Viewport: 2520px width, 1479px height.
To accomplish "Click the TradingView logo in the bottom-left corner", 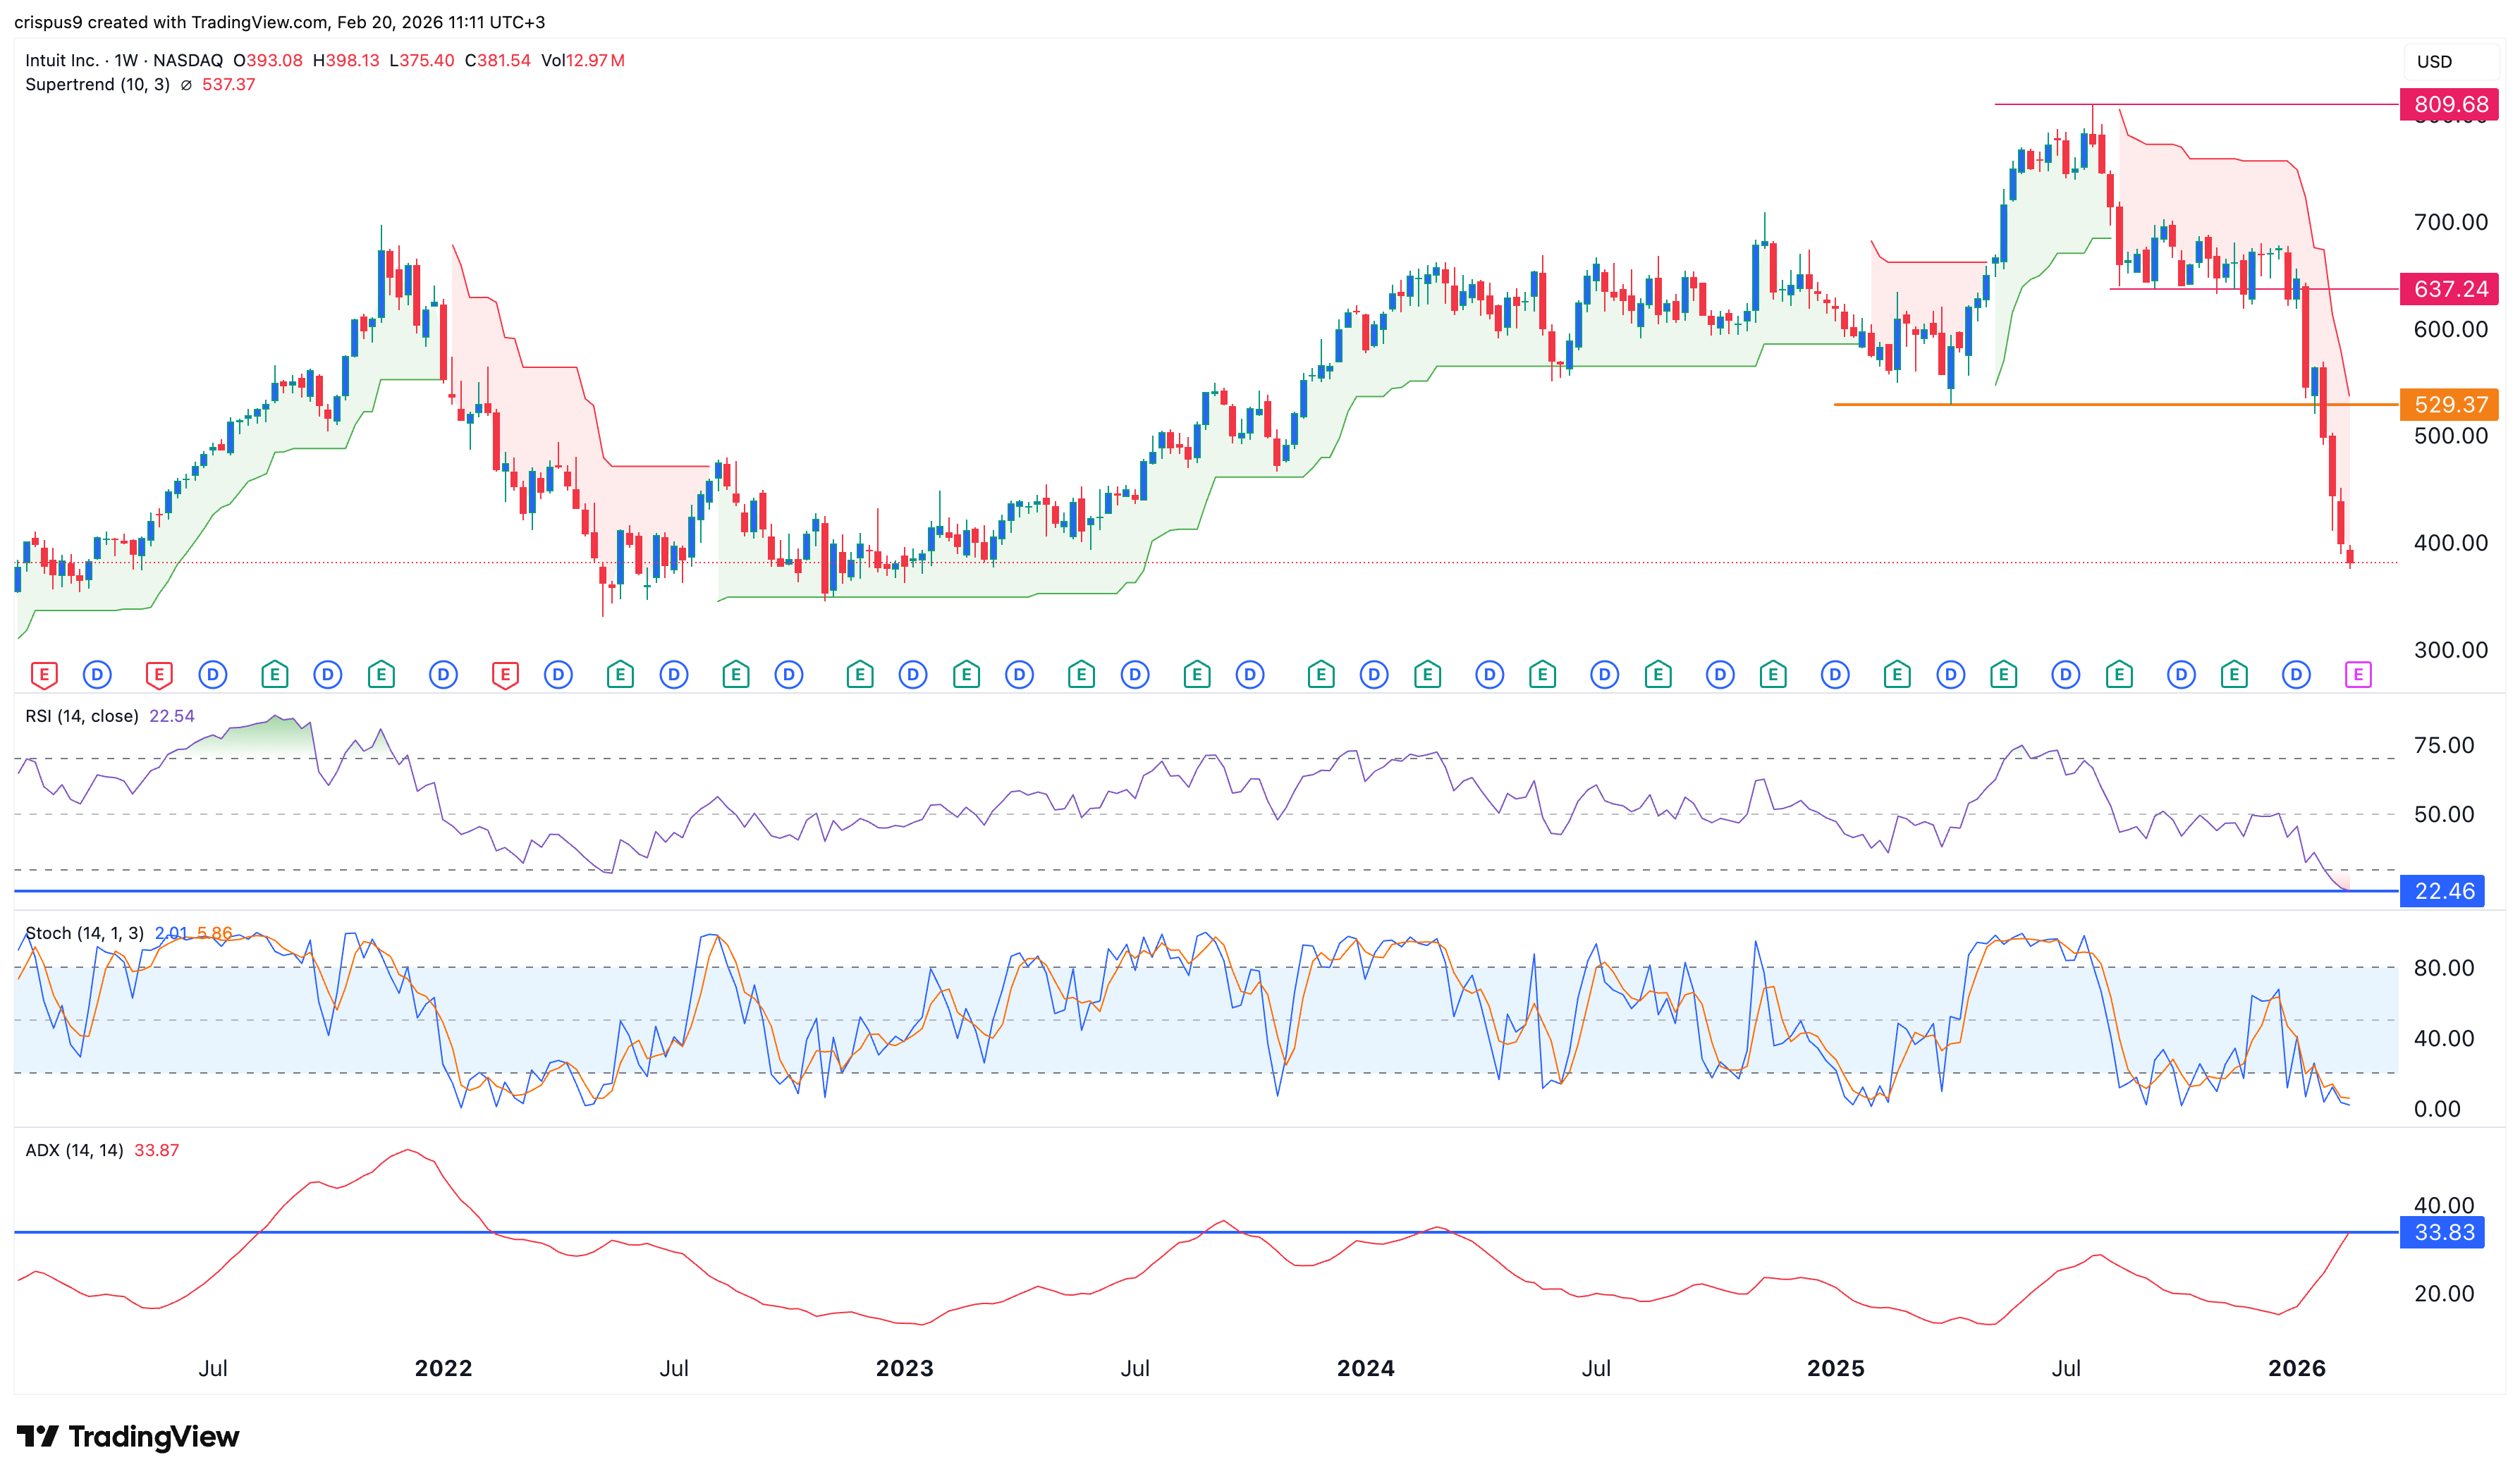I will tap(130, 1437).
